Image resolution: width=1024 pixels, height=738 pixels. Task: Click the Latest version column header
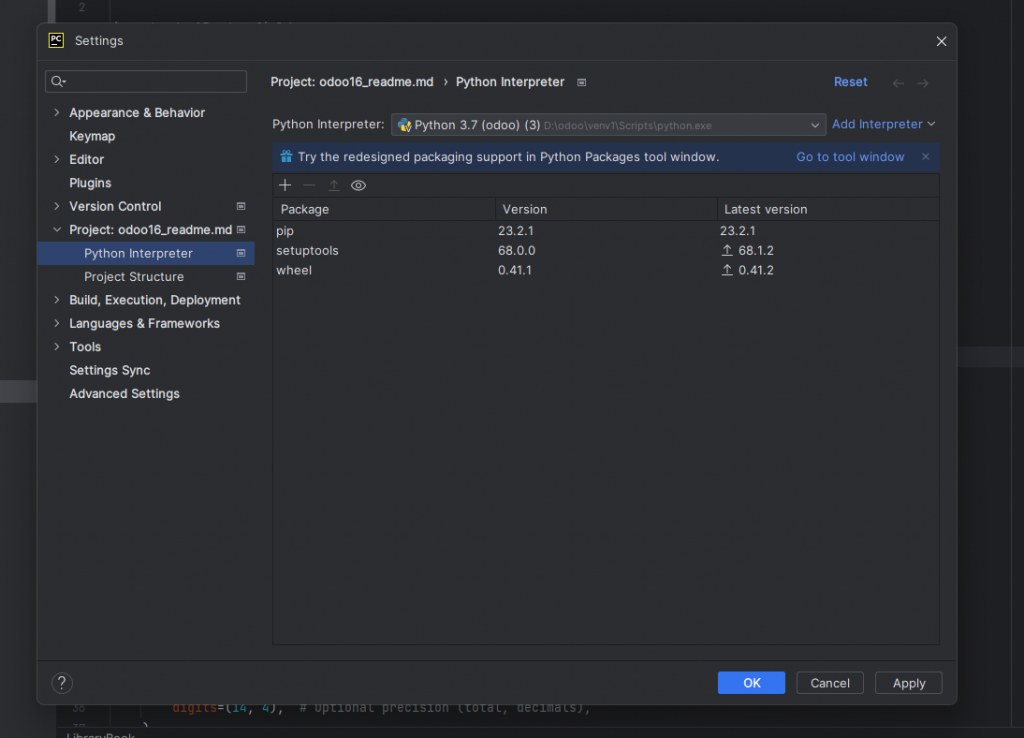click(x=828, y=210)
